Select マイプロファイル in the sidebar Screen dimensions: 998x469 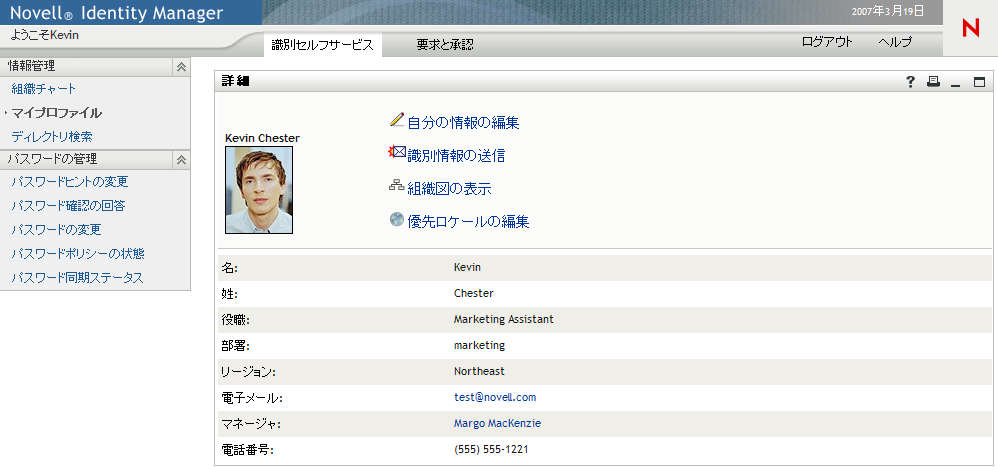click(x=57, y=113)
